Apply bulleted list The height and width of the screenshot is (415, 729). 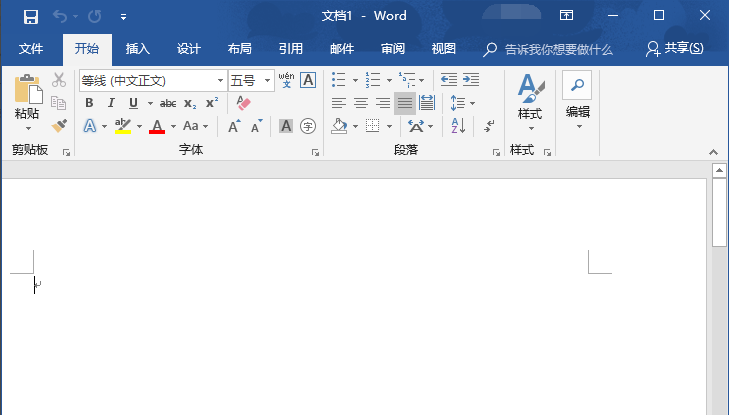point(339,80)
